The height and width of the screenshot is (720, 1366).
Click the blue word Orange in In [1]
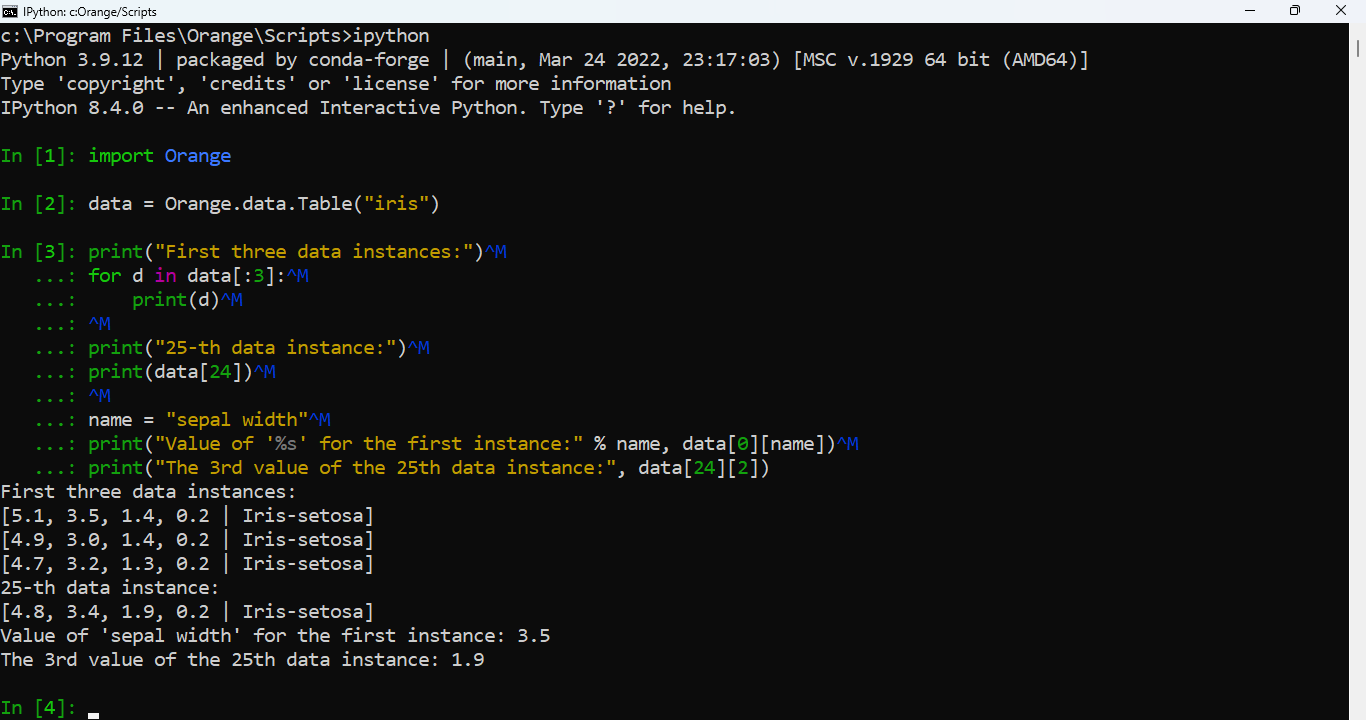[197, 156]
